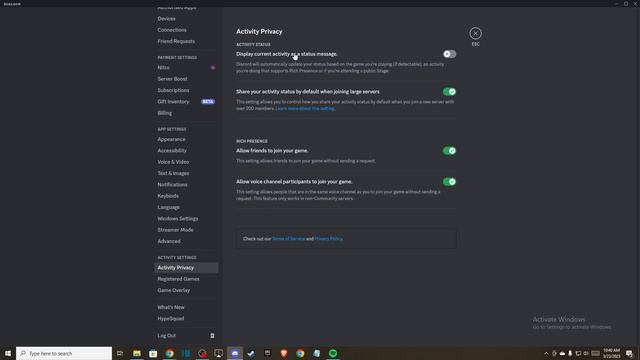640x360 pixels.
Task: Close settings with the ESC circle icon
Action: pyautogui.click(x=475, y=33)
